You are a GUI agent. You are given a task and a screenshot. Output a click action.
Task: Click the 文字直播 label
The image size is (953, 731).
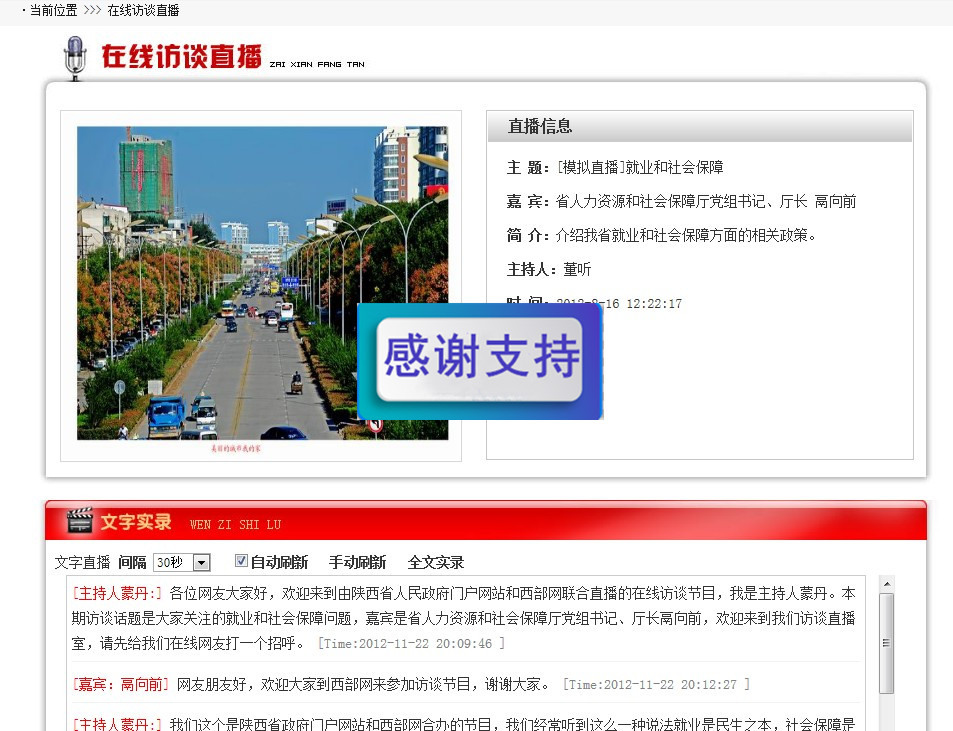pos(83,562)
